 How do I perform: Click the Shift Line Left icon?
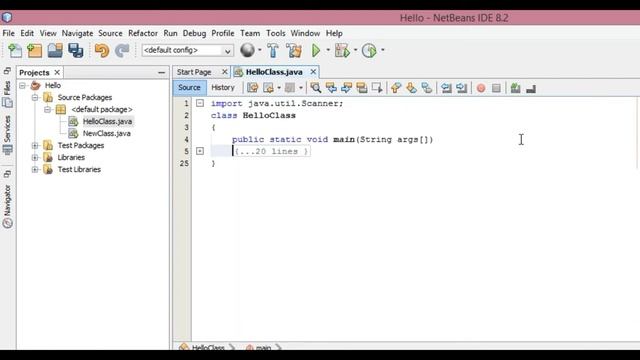(446, 88)
